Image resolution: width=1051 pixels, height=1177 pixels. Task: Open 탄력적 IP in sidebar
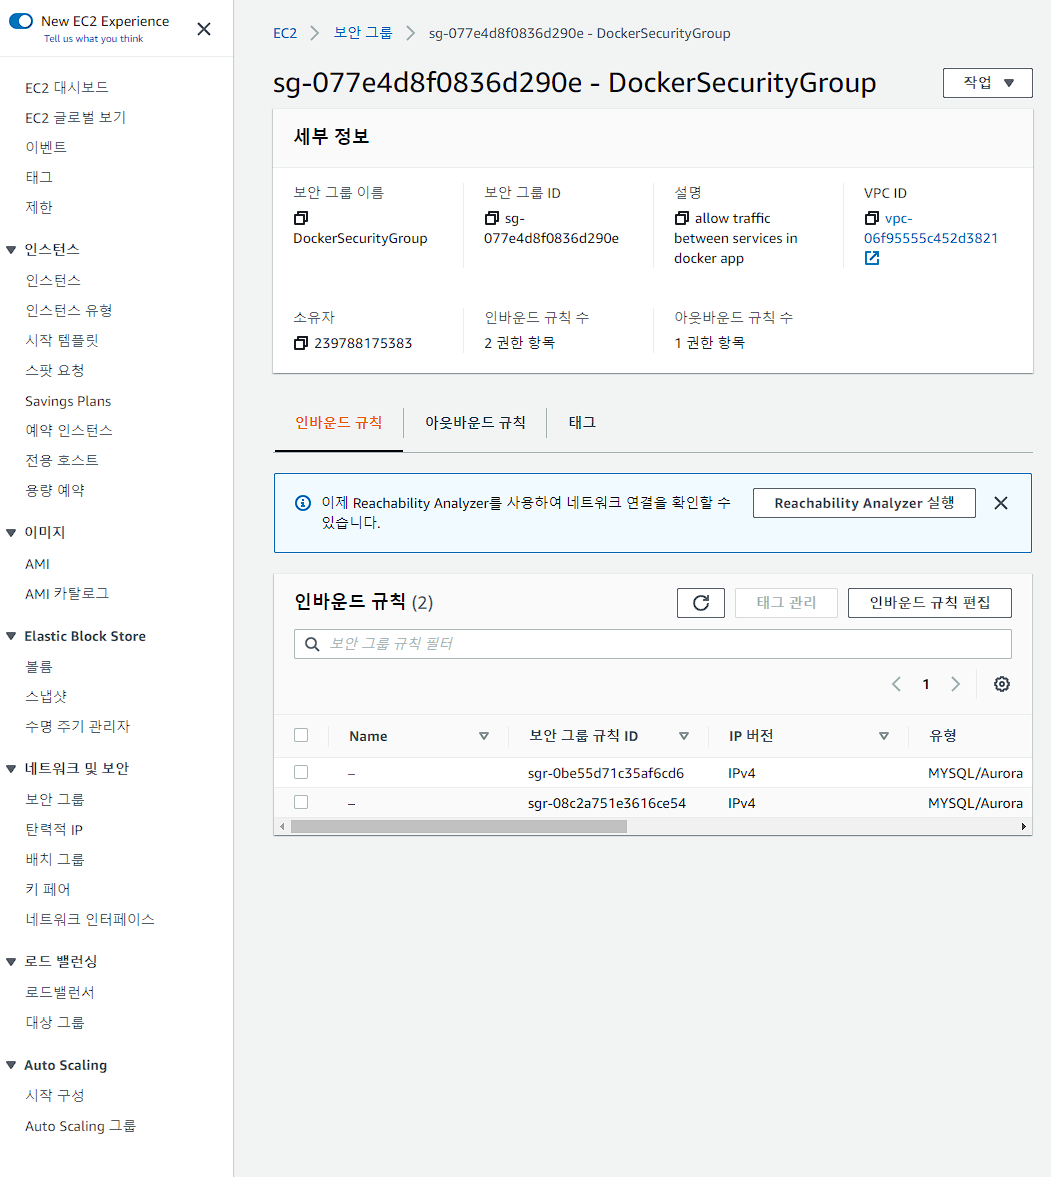coord(54,829)
